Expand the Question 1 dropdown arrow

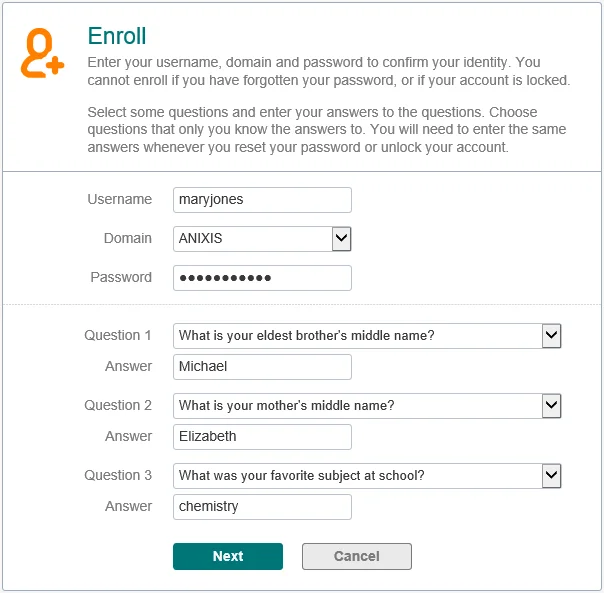pyautogui.click(x=551, y=336)
